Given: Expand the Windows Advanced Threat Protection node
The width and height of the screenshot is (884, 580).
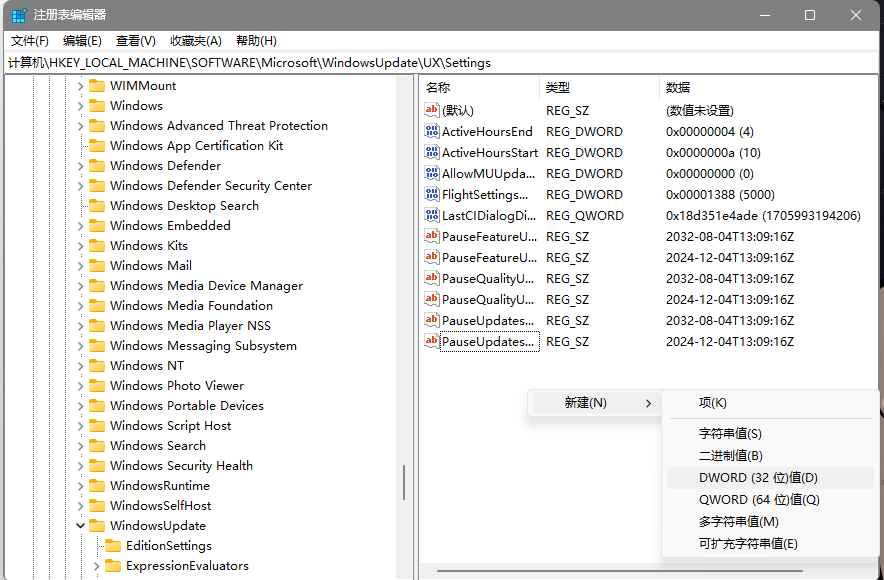Looking at the screenshot, I should pyautogui.click(x=80, y=126).
